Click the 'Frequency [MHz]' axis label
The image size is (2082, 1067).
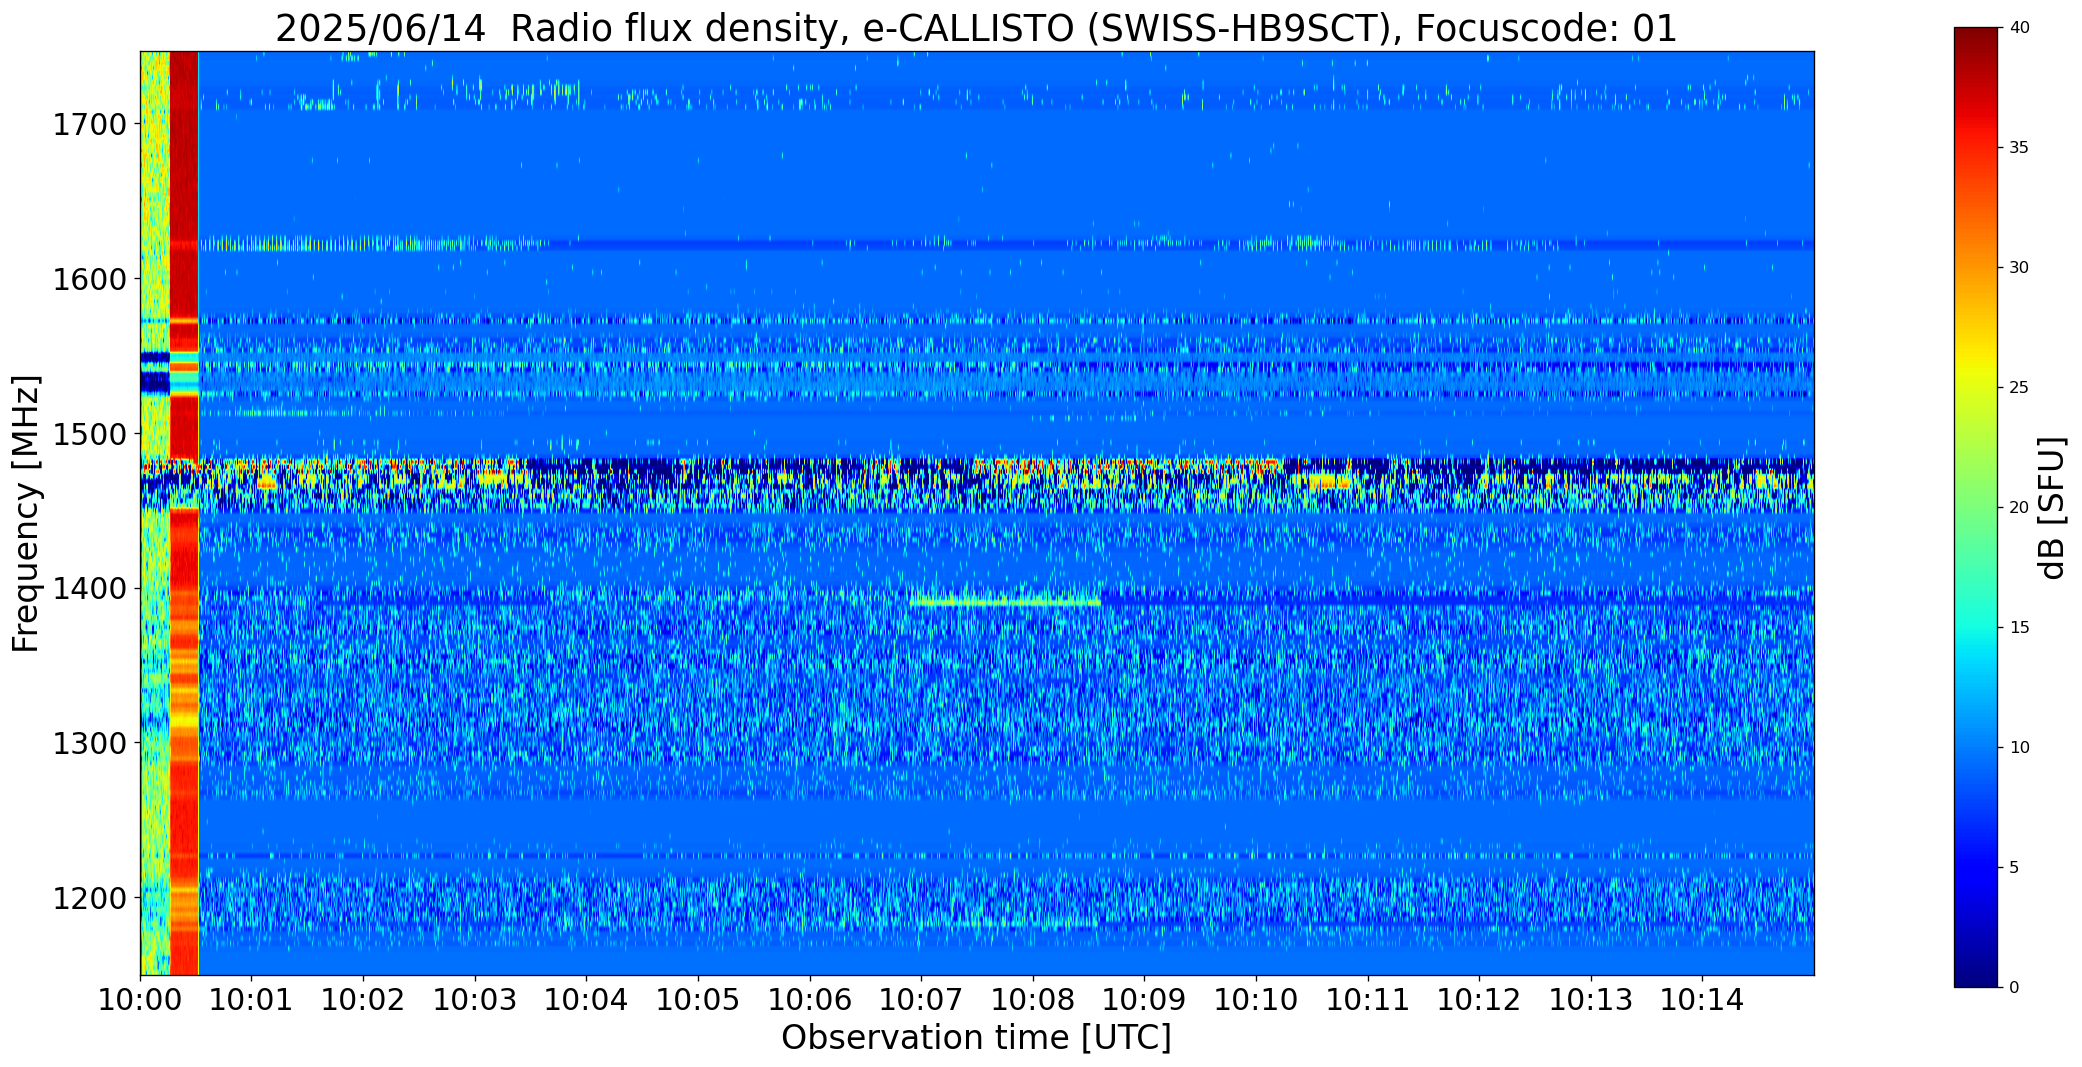27,514
